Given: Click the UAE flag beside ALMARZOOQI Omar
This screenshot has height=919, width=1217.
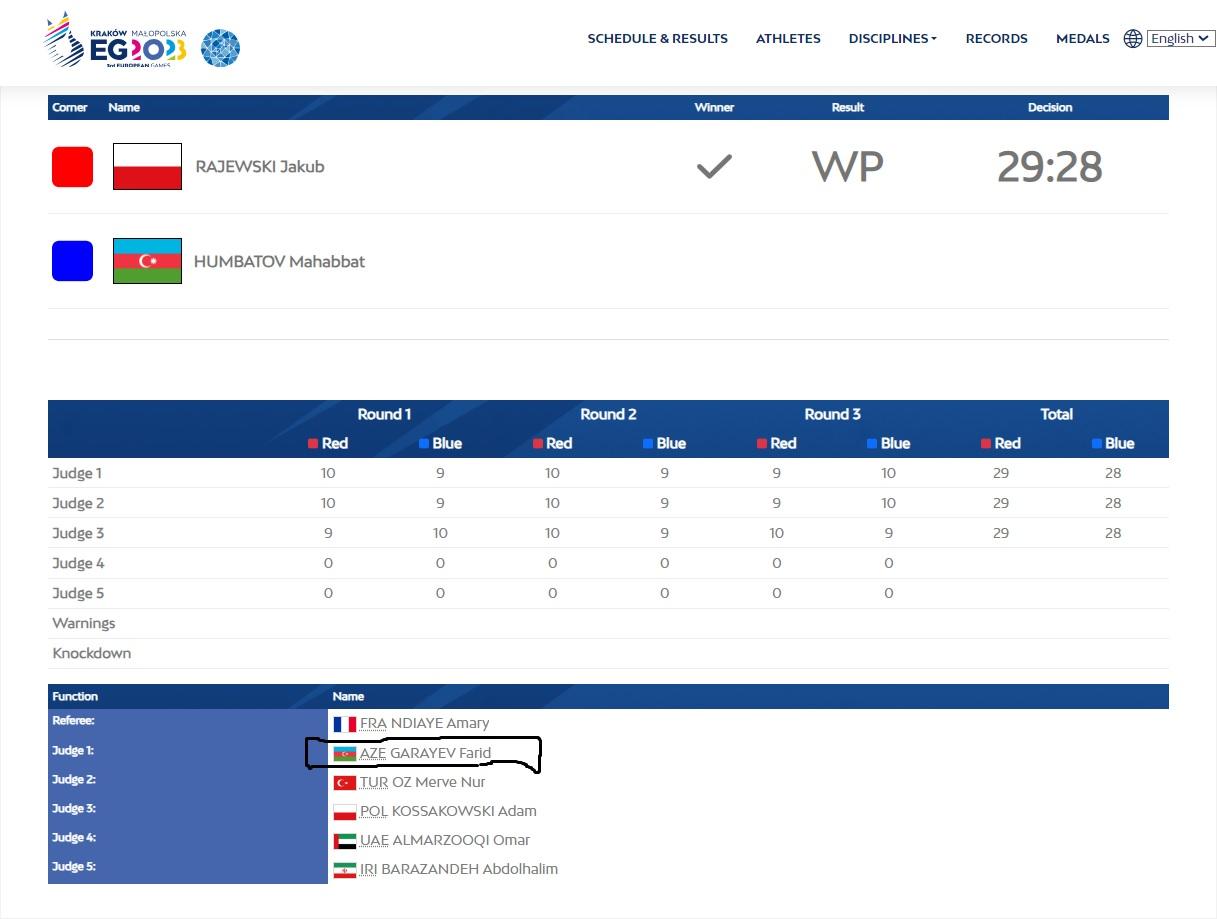Looking at the screenshot, I should coord(344,841).
